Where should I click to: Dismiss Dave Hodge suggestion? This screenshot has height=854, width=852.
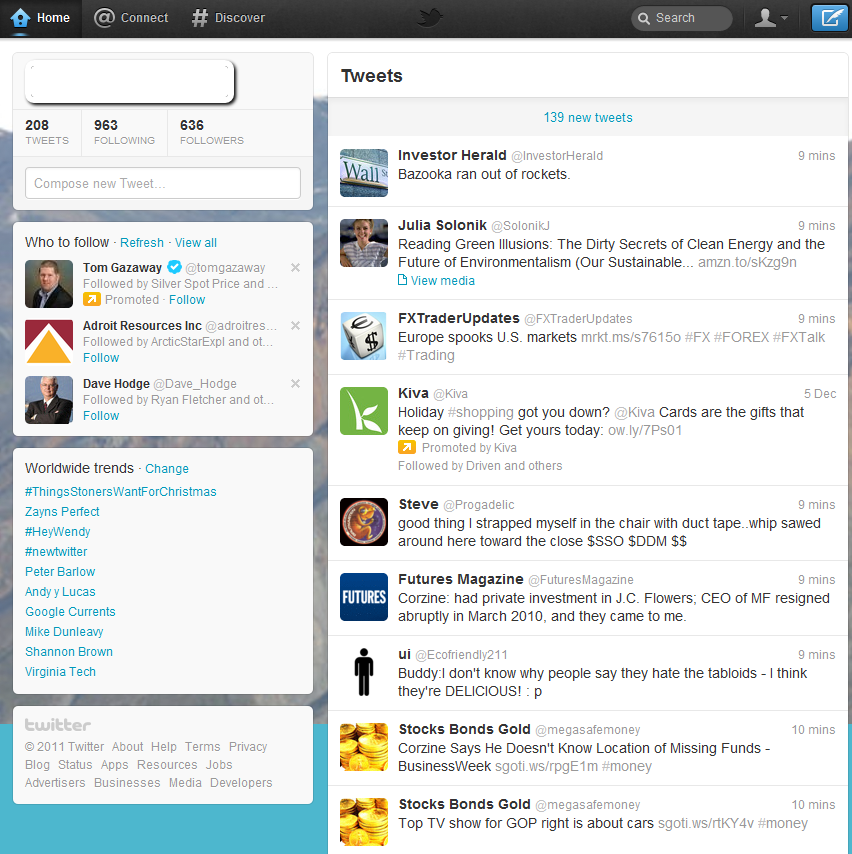point(295,383)
